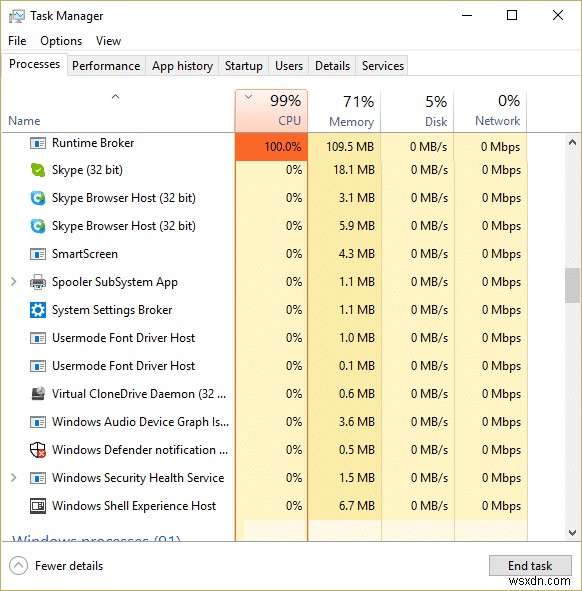
Task: Click the 0.6 MB memory value
Action: [357, 394]
